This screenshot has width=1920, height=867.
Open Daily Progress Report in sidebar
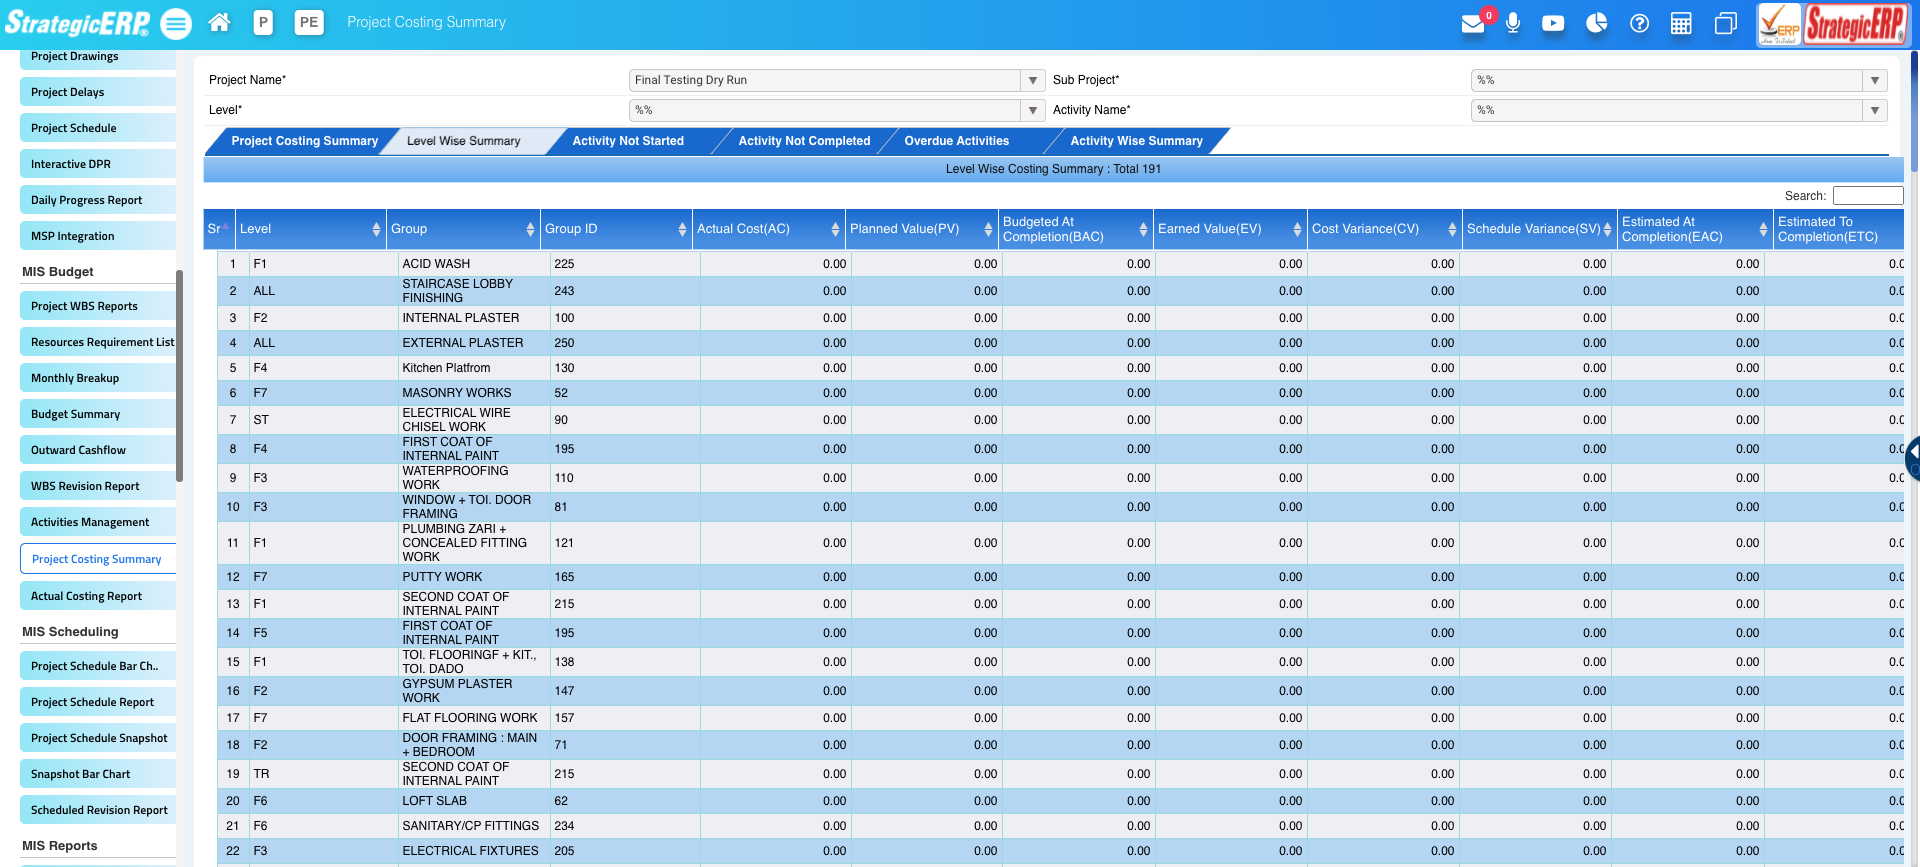click(98, 200)
